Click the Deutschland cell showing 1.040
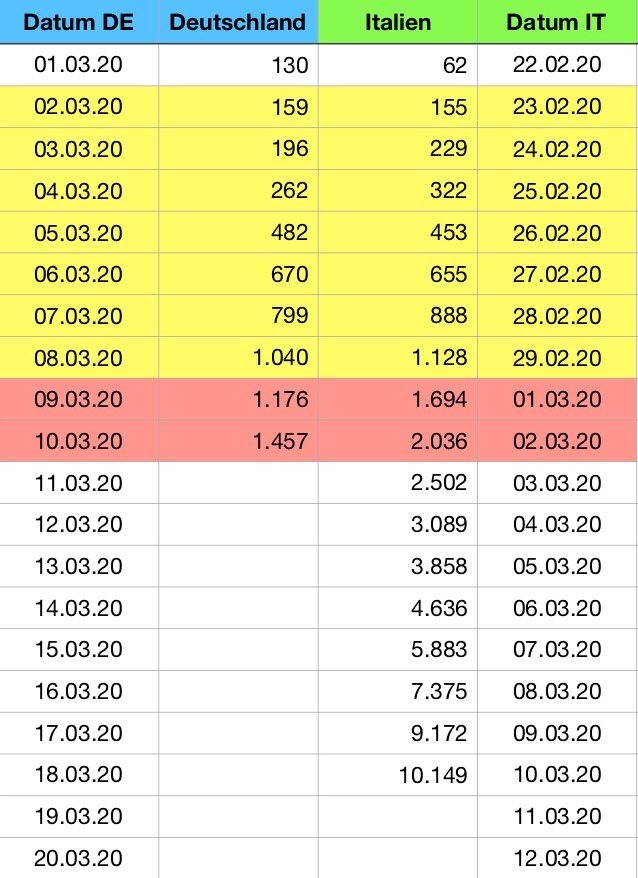 coord(238,357)
